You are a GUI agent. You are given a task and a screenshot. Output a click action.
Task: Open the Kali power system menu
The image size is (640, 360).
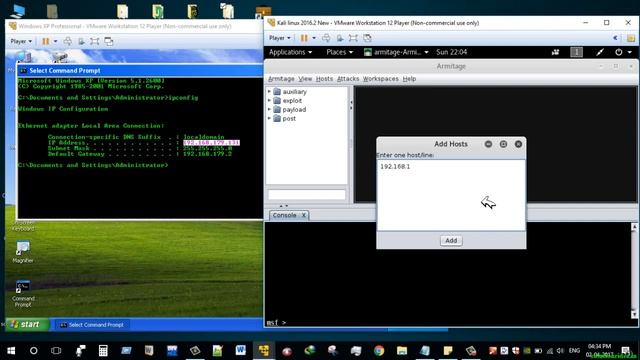623,52
